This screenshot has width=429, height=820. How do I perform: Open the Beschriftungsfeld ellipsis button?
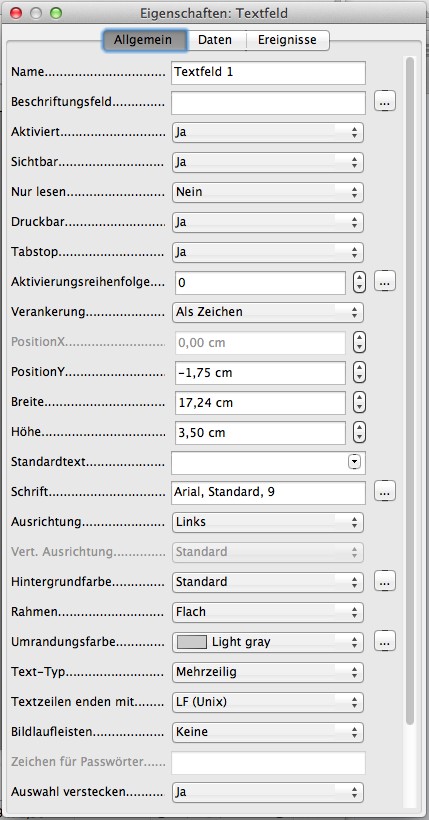click(x=385, y=101)
